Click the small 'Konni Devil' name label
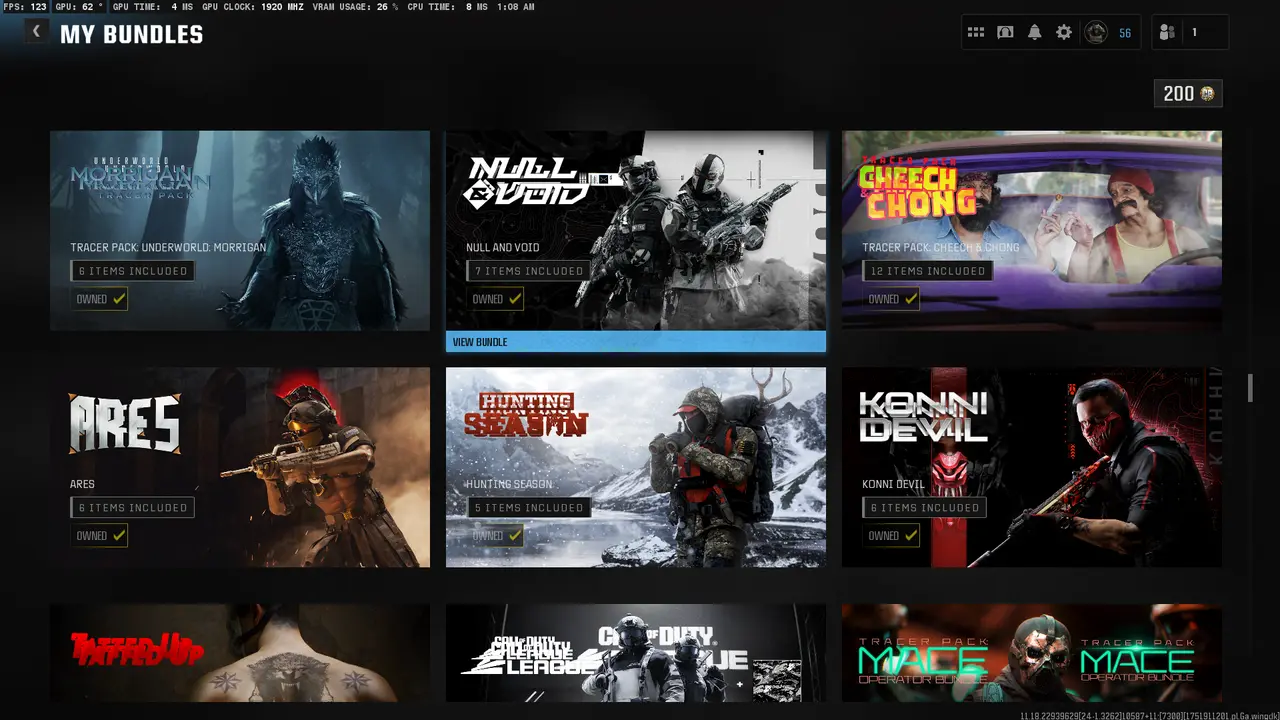 point(895,484)
